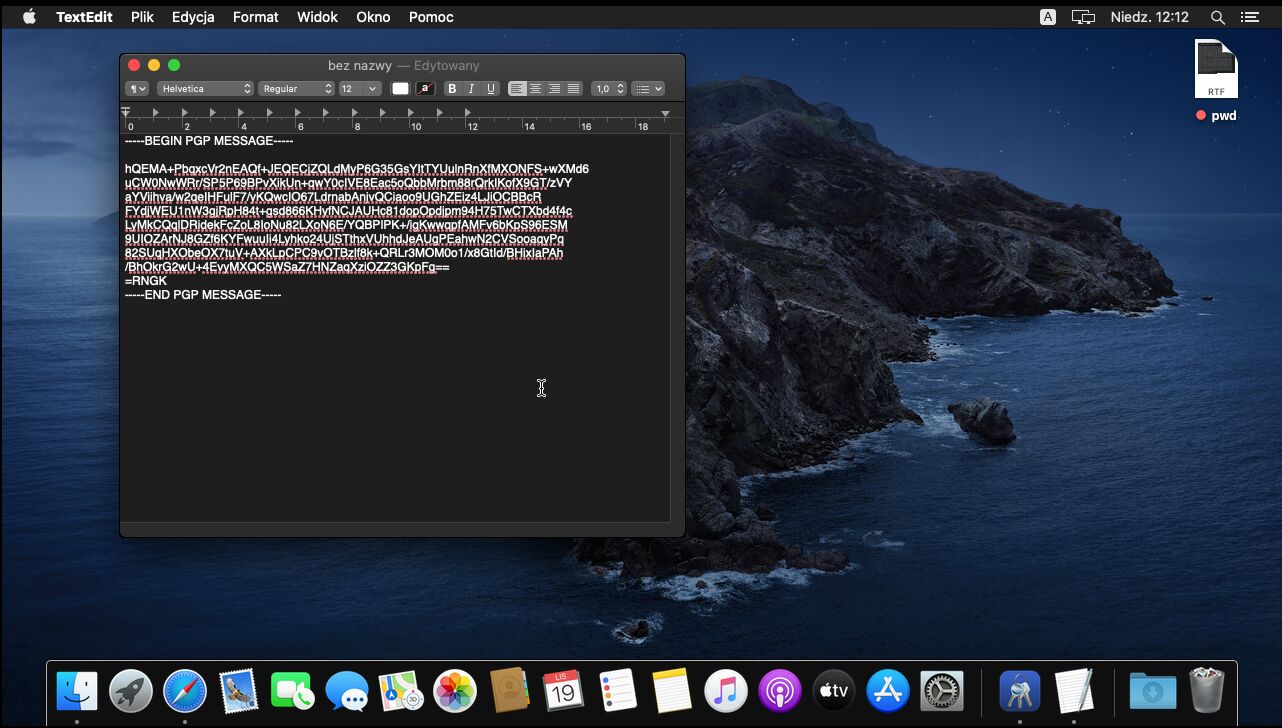
Task: Toggle italic text style
Action: (x=471, y=89)
